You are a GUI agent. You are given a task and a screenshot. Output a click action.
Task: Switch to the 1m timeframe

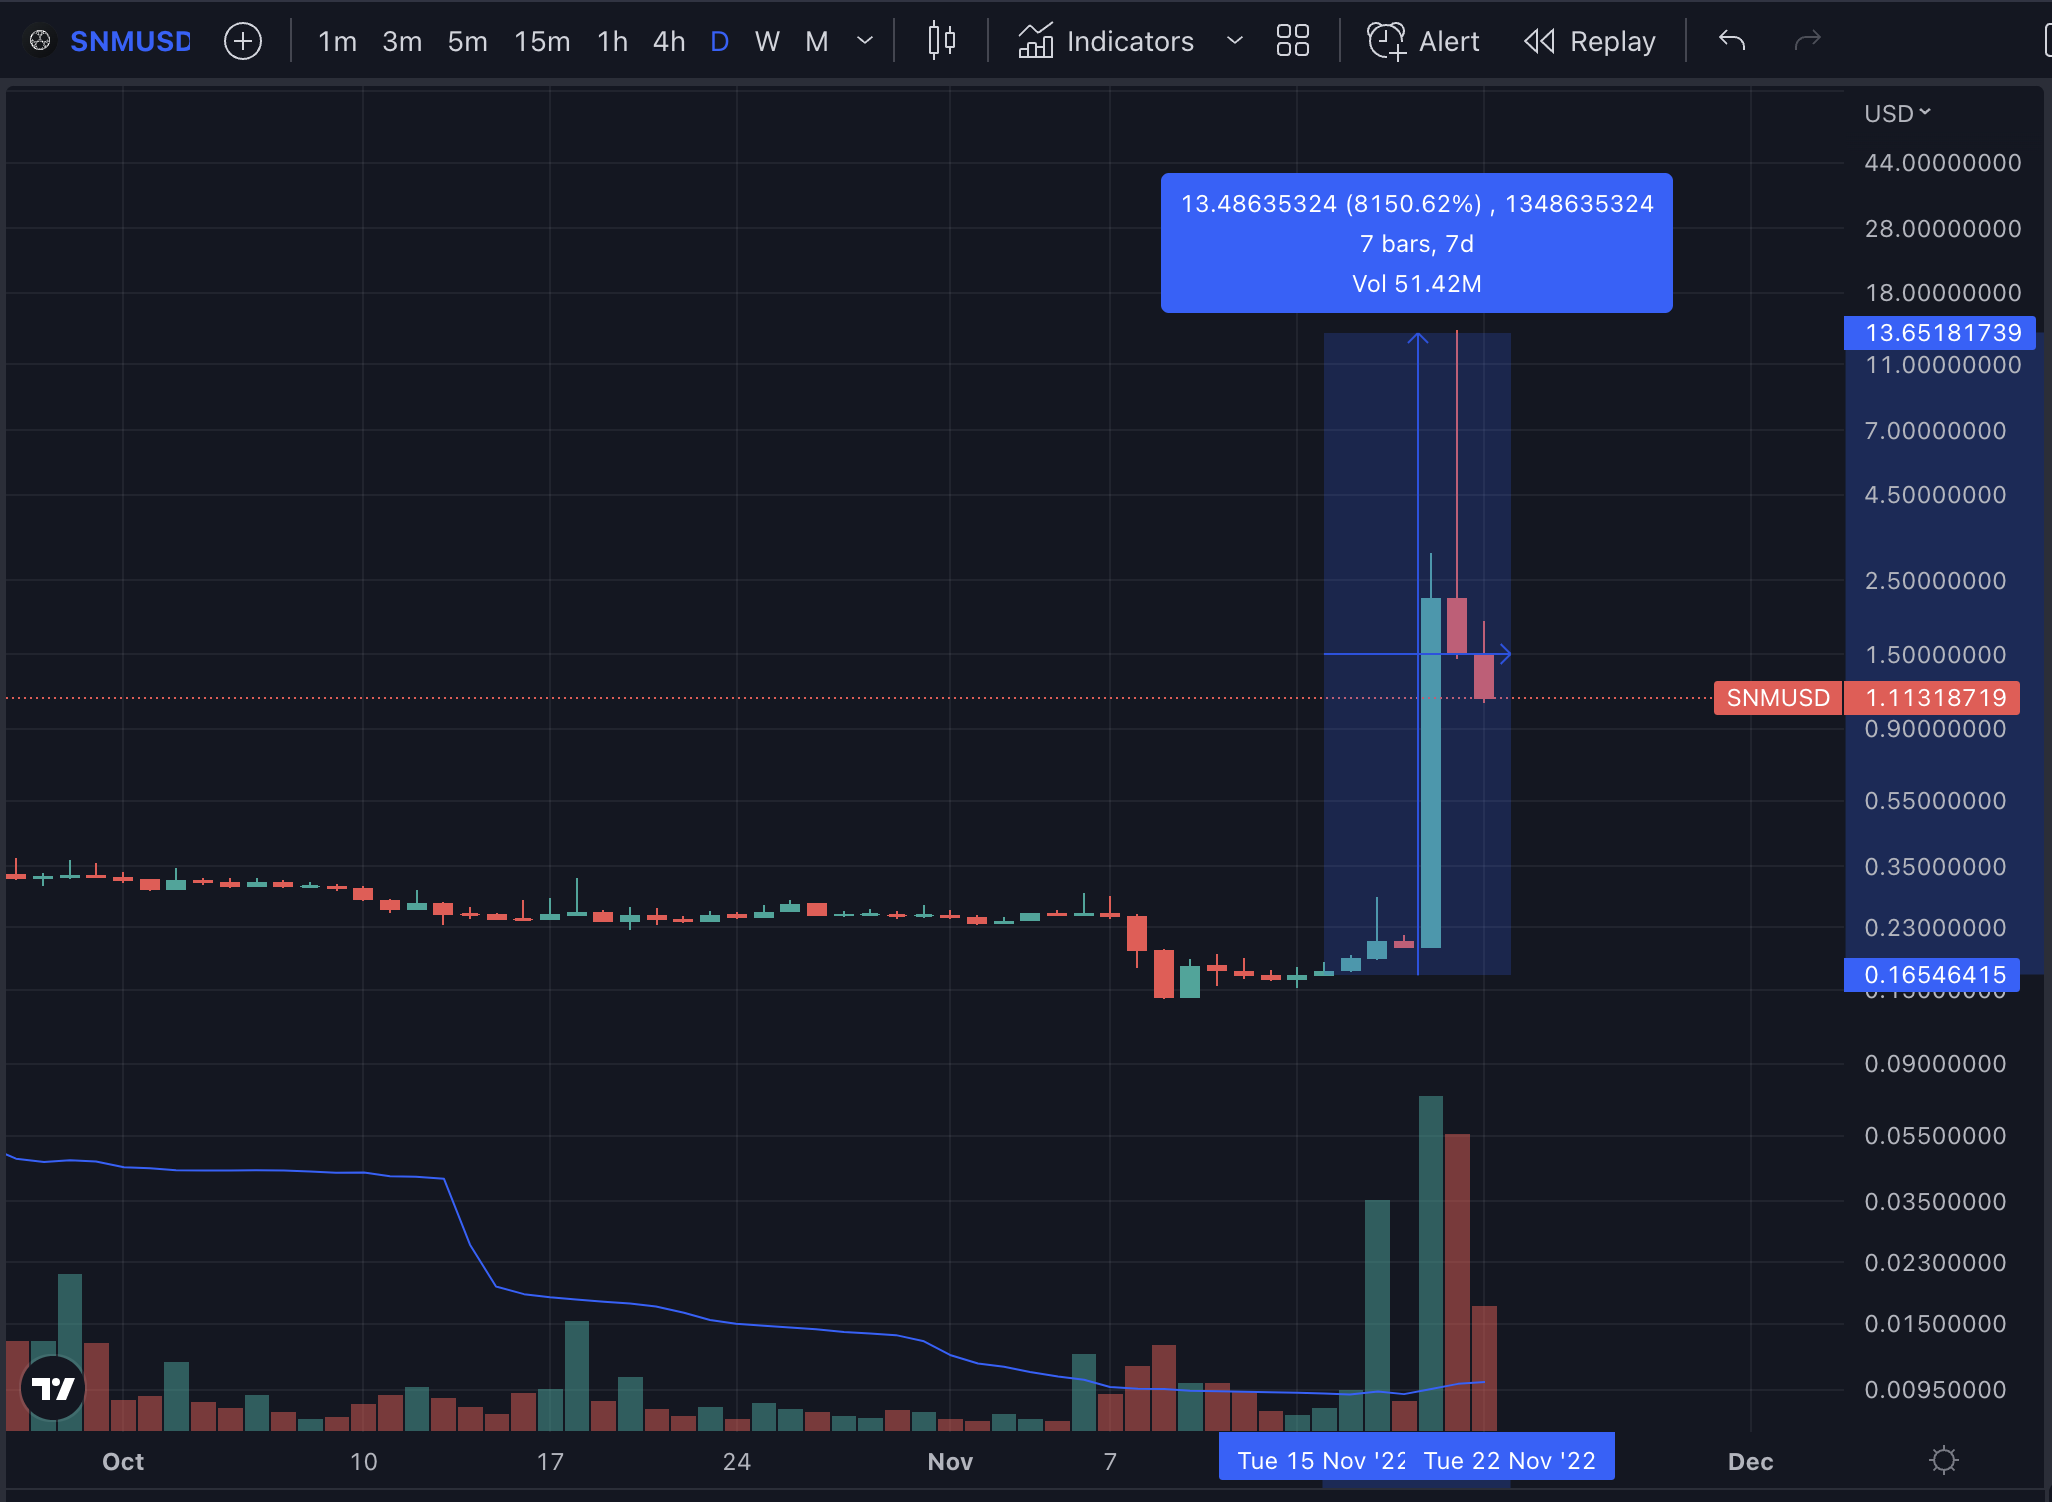click(337, 41)
